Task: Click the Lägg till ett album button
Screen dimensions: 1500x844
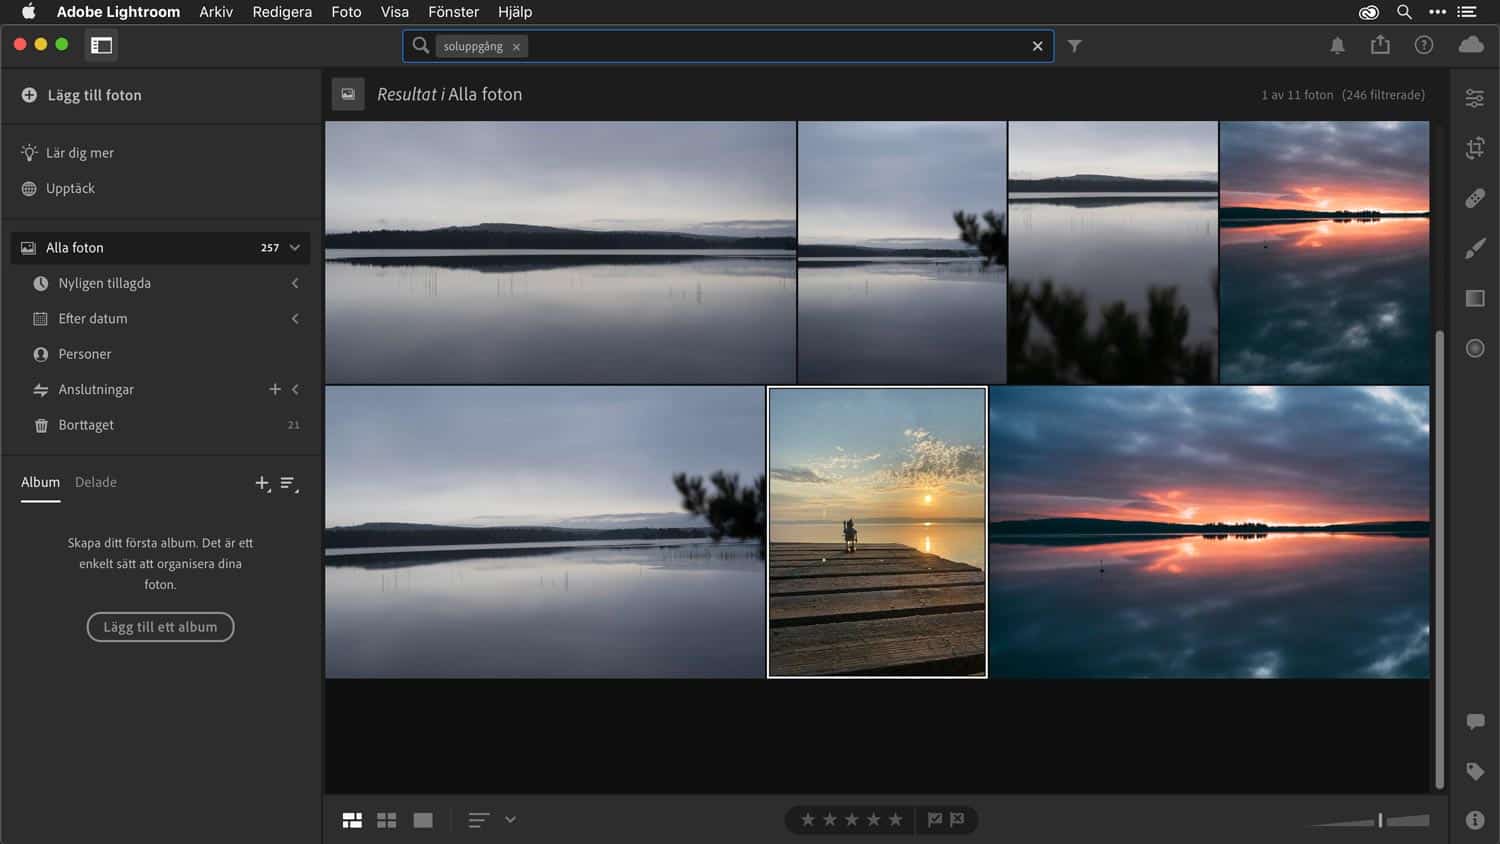Action: tap(160, 627)
